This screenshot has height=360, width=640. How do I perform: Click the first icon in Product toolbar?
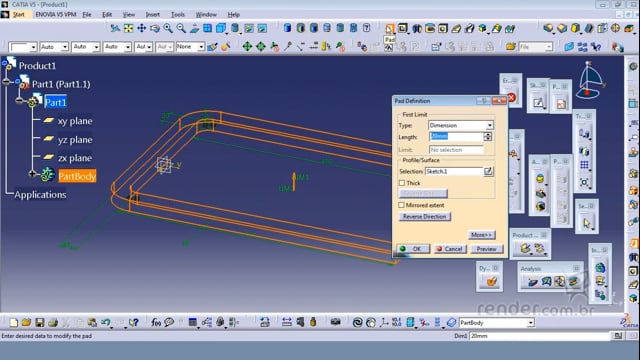[526, 248]
